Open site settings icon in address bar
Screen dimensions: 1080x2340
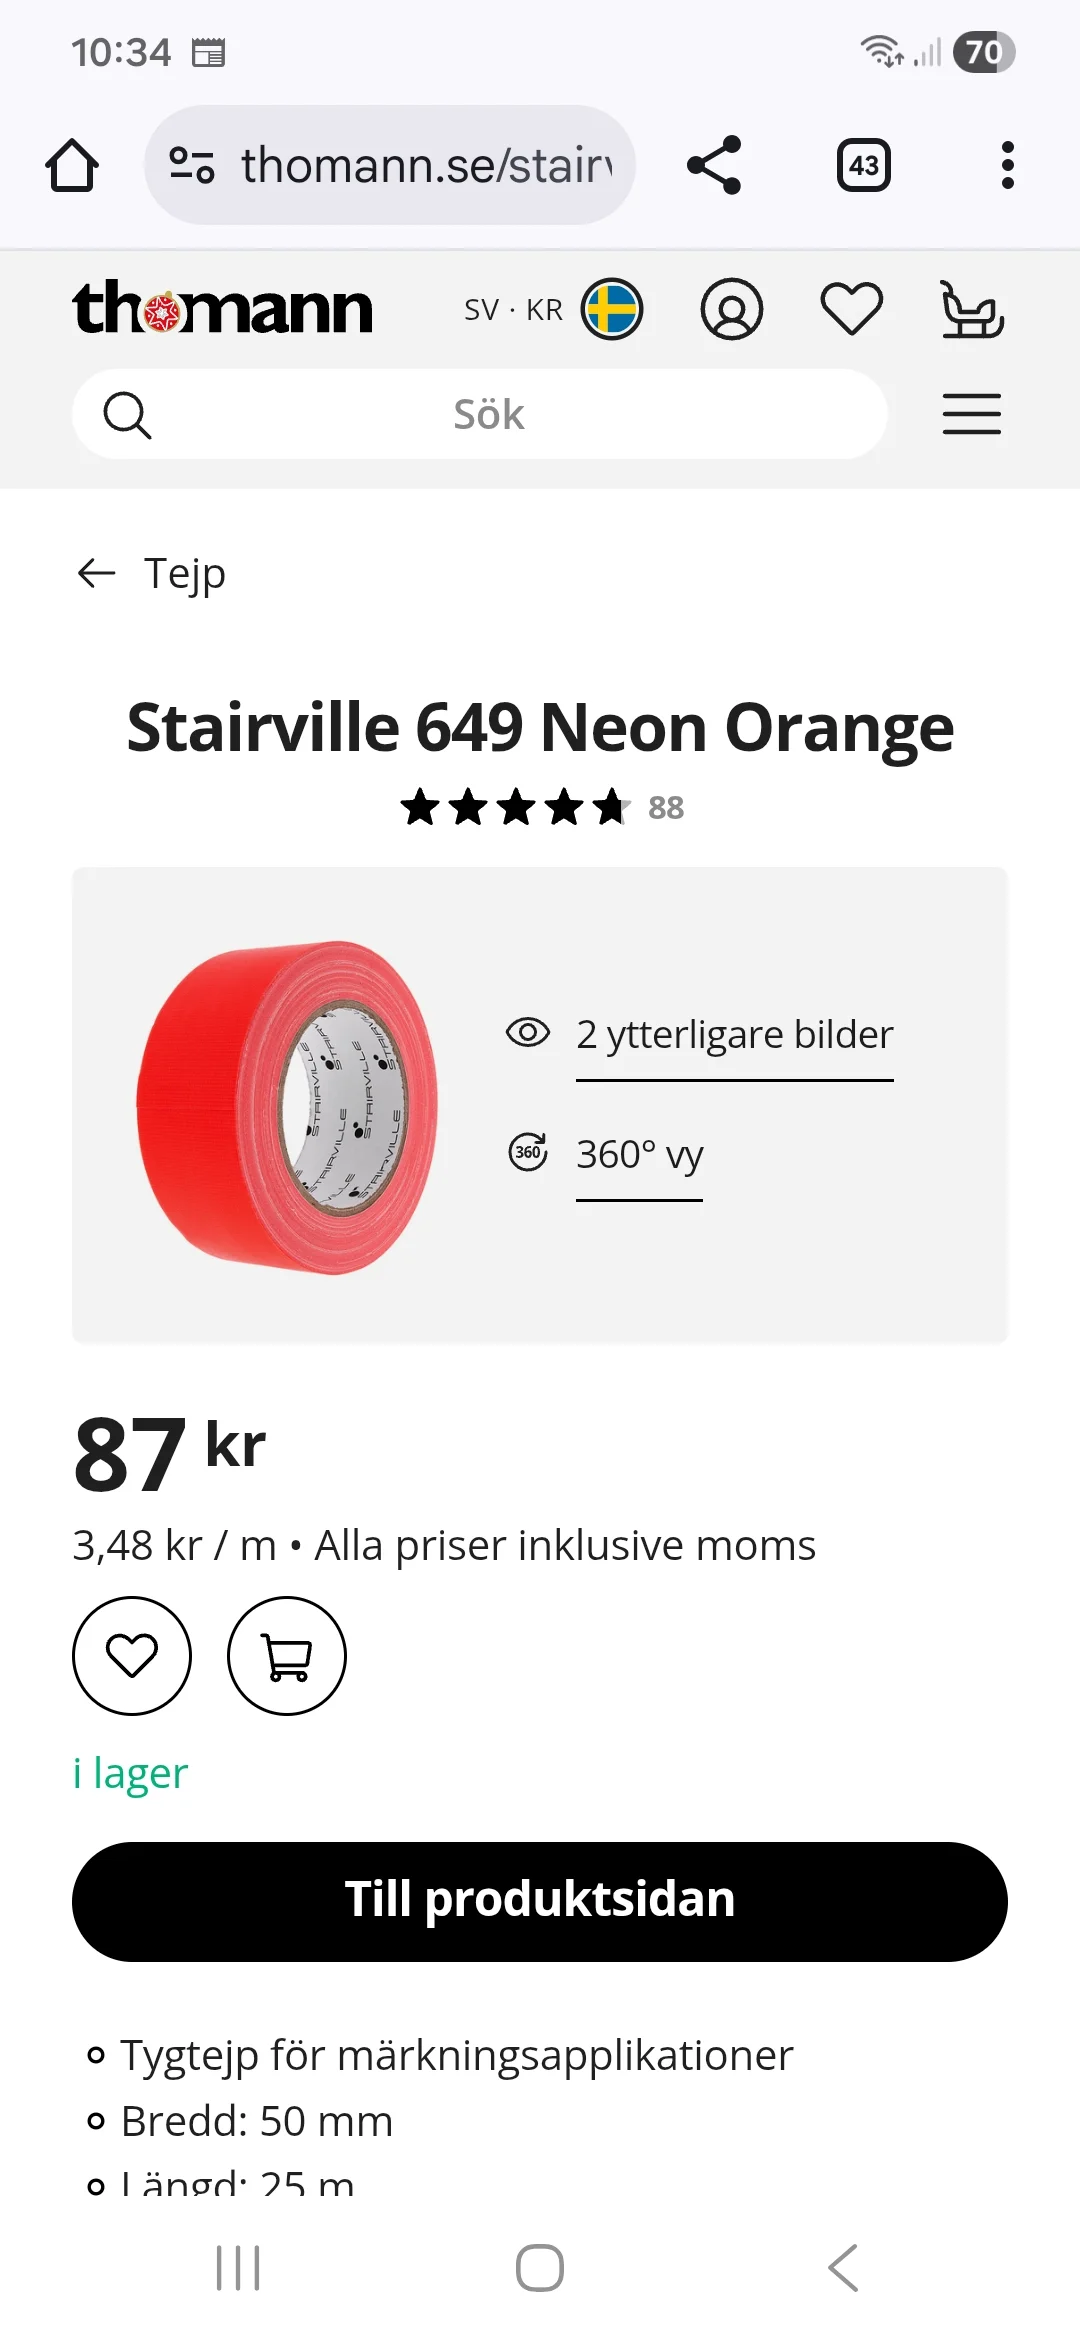point(192,165)
